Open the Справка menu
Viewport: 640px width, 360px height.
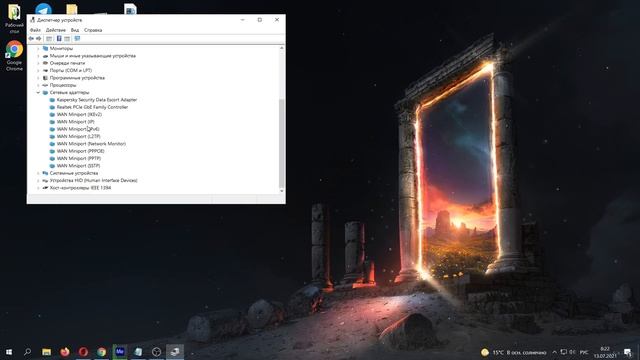pyautogui.click(x=93, y=30)
